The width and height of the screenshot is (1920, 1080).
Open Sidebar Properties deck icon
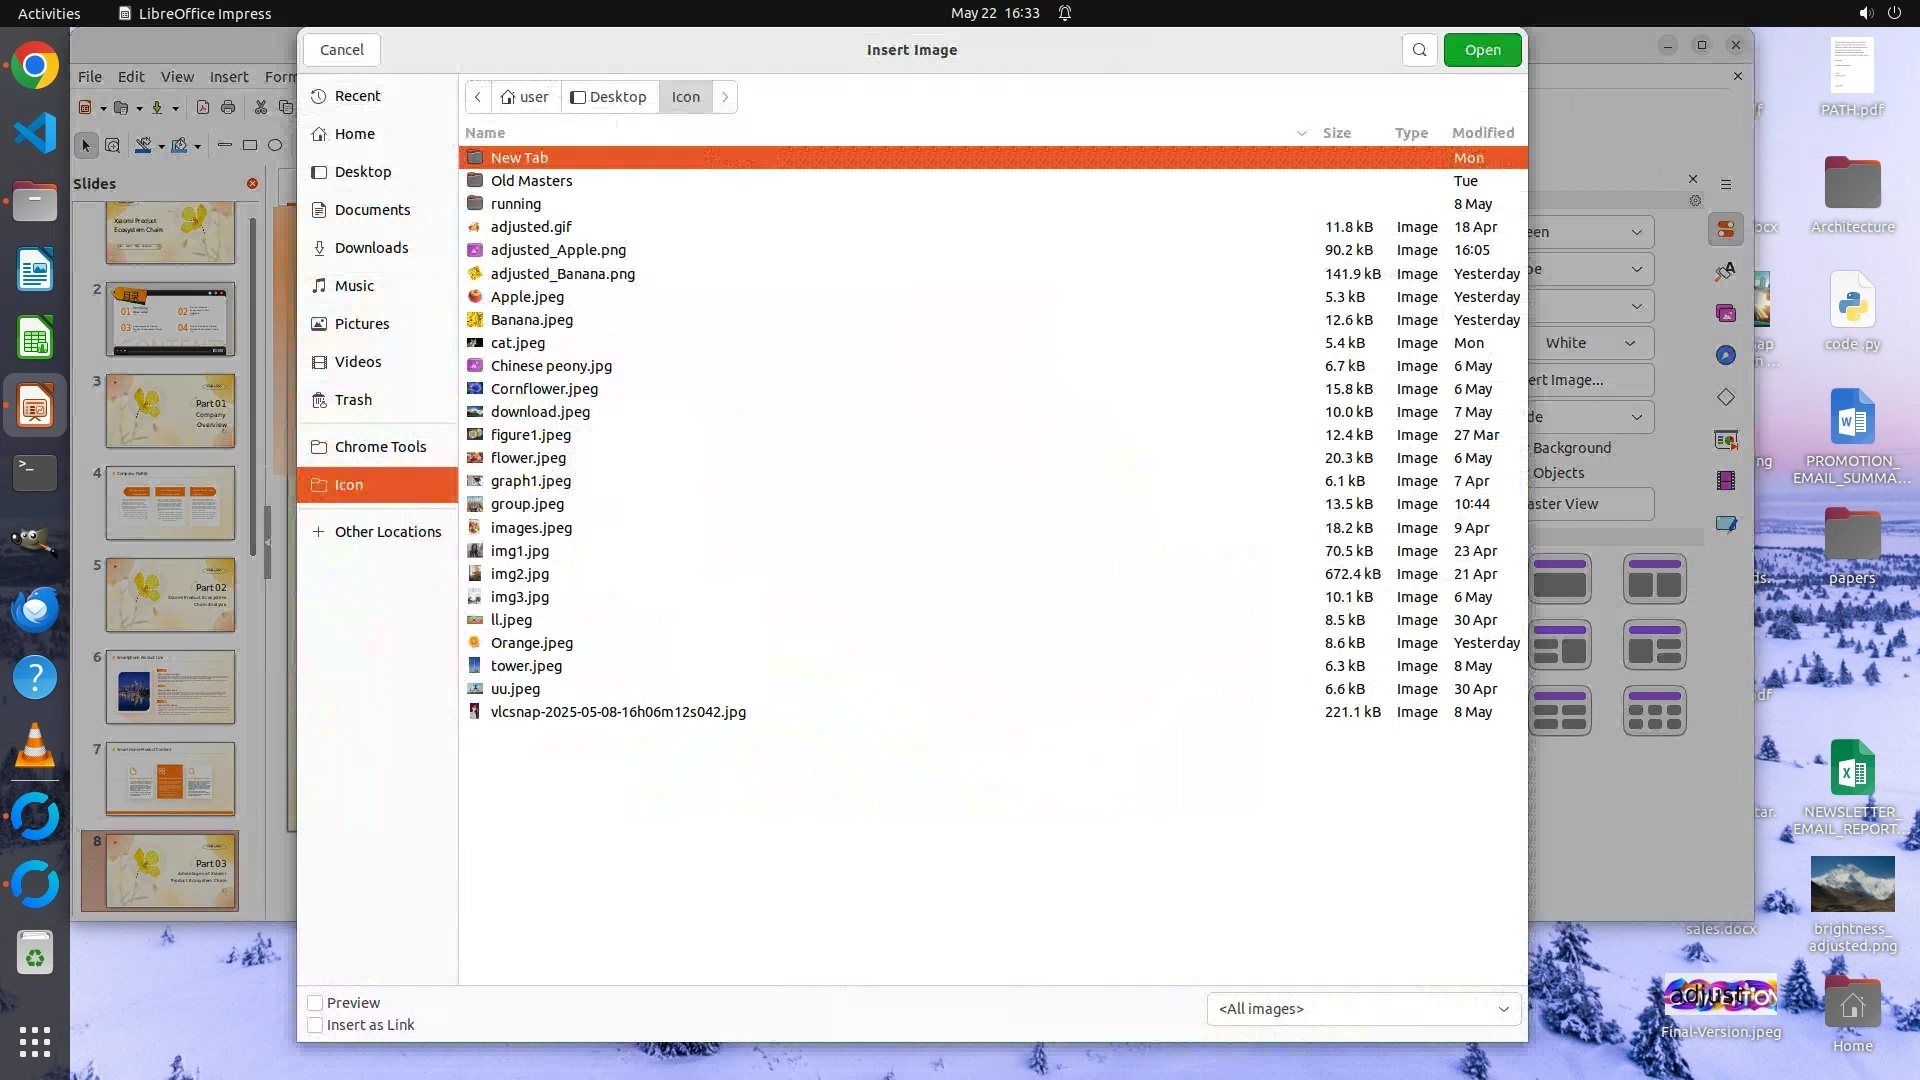[x=1726, y=230]
